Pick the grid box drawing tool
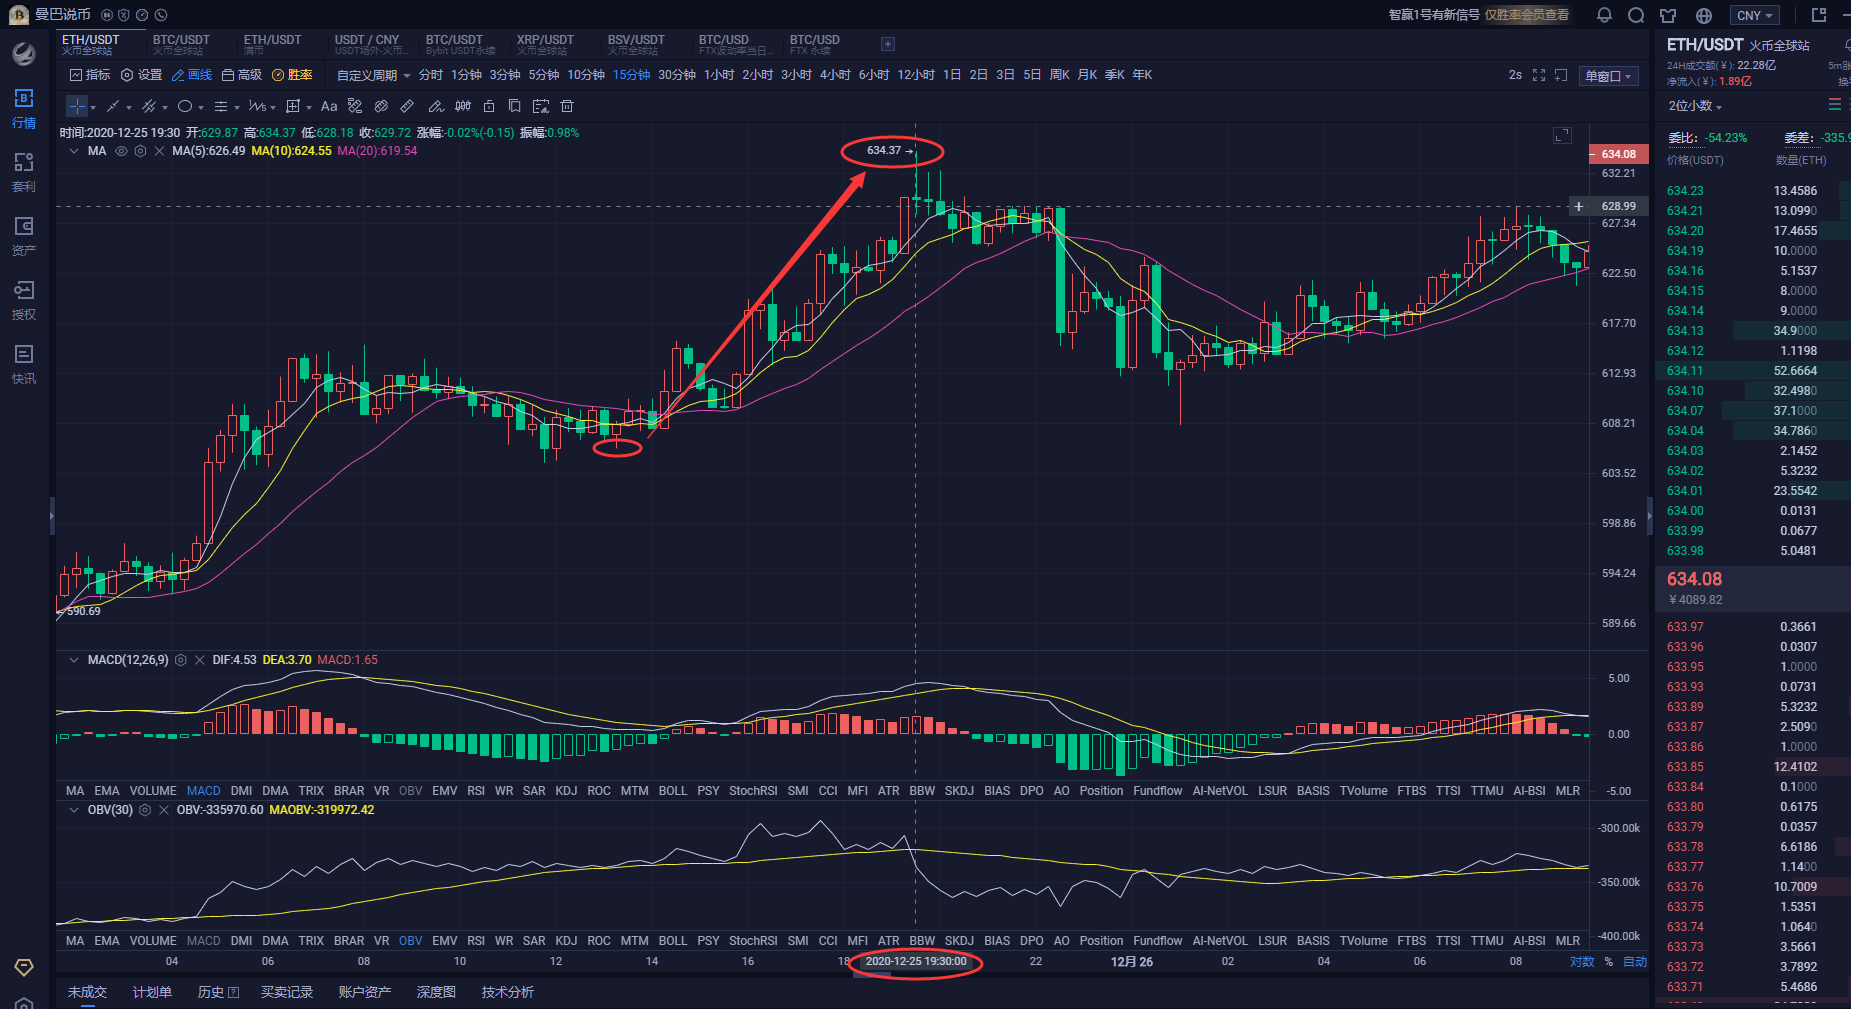Image resolution: width=1851 pixels, height=1009 pixels. (293, 106)
